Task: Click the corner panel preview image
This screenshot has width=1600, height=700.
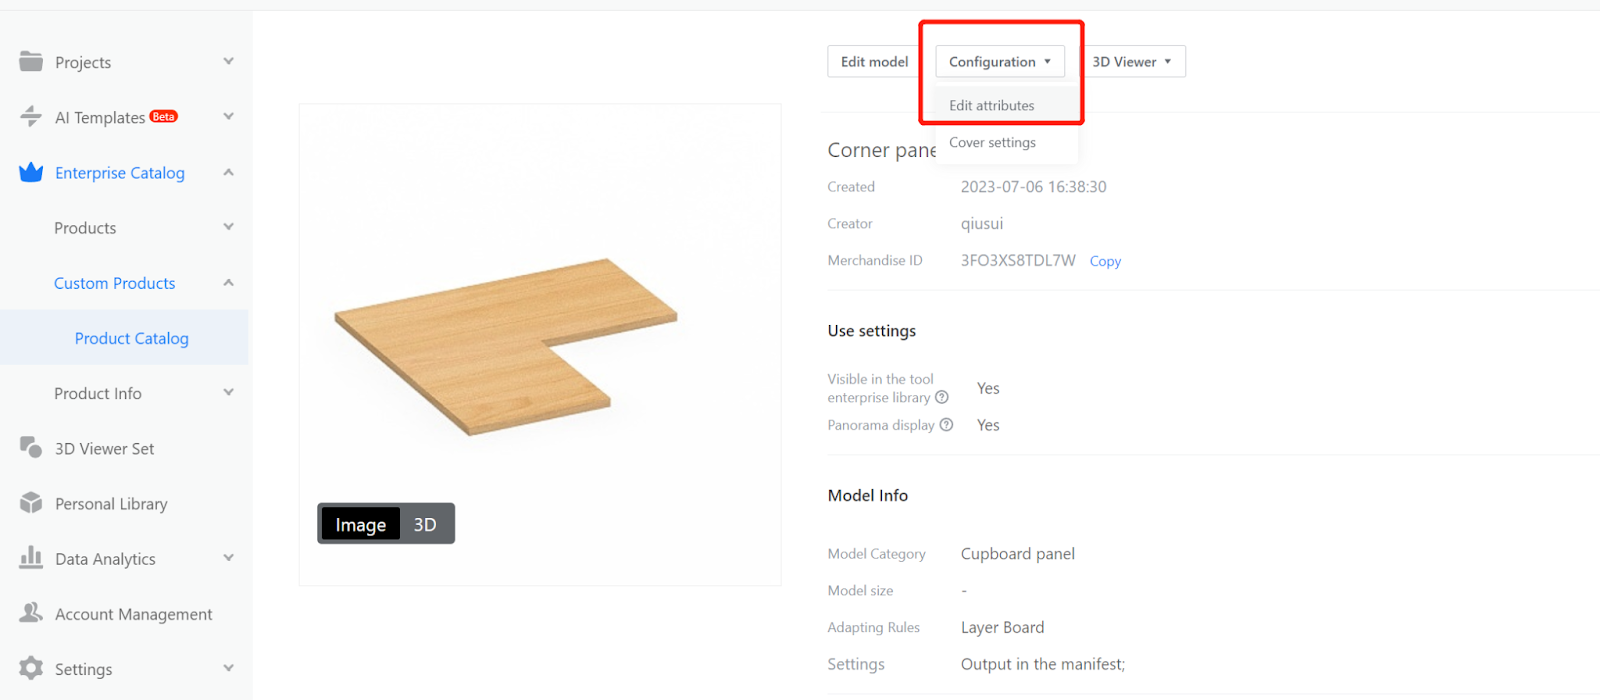Action: coord(505,345)
